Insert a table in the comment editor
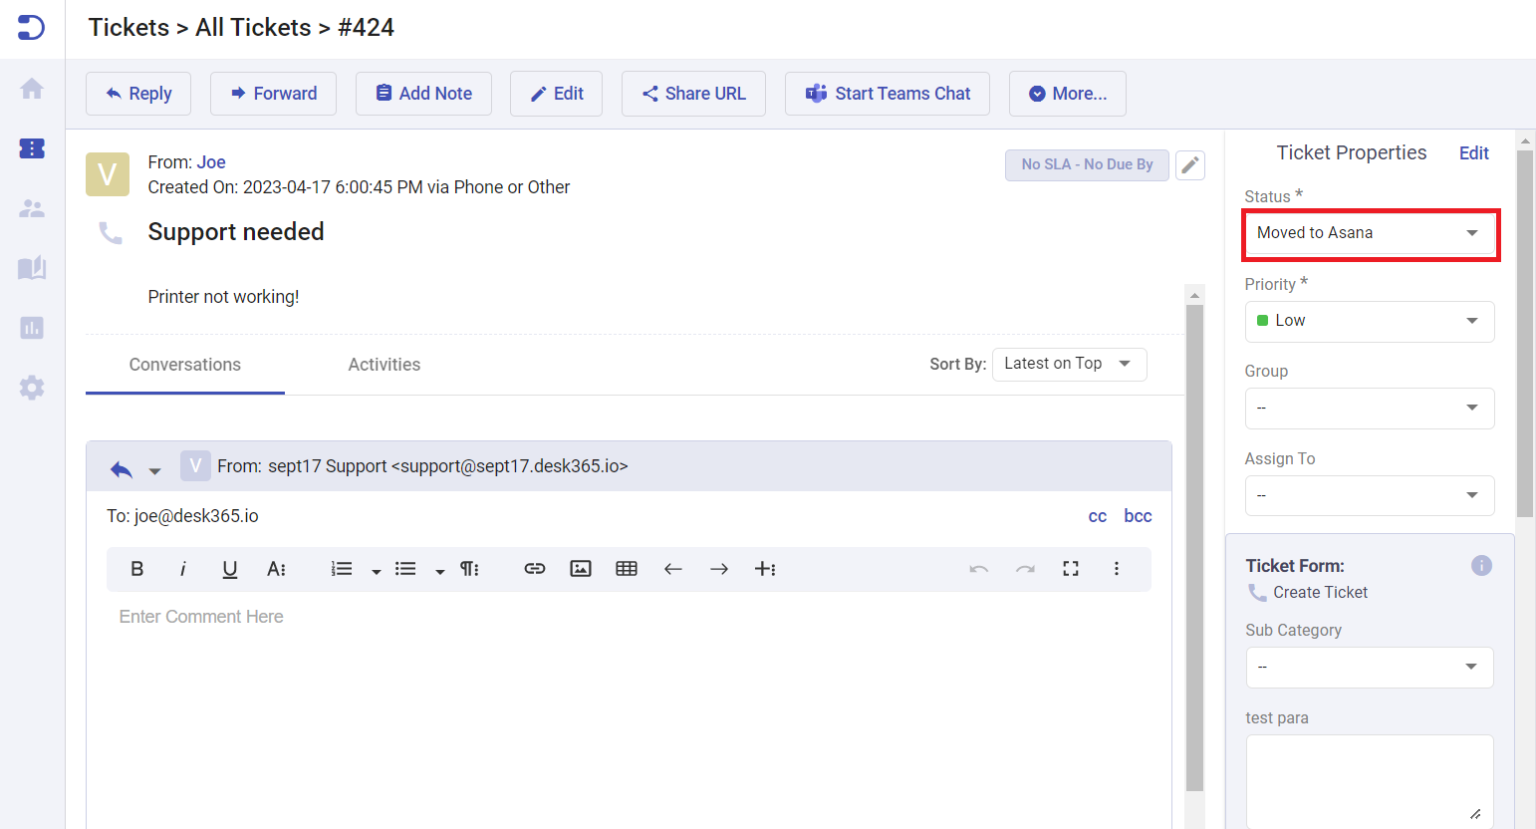The height and width of the screenshot is (829, 1536). pos(627,568)
